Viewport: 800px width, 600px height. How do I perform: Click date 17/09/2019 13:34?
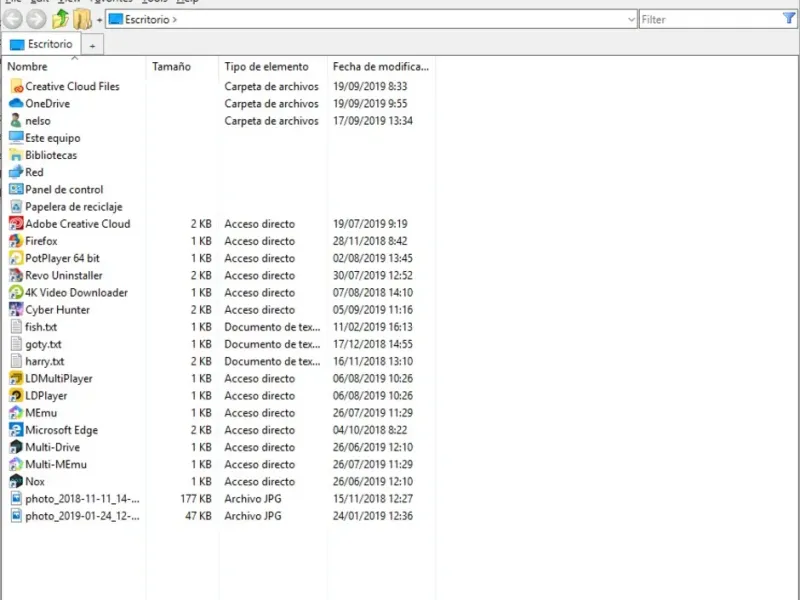(x=372, y=121)
